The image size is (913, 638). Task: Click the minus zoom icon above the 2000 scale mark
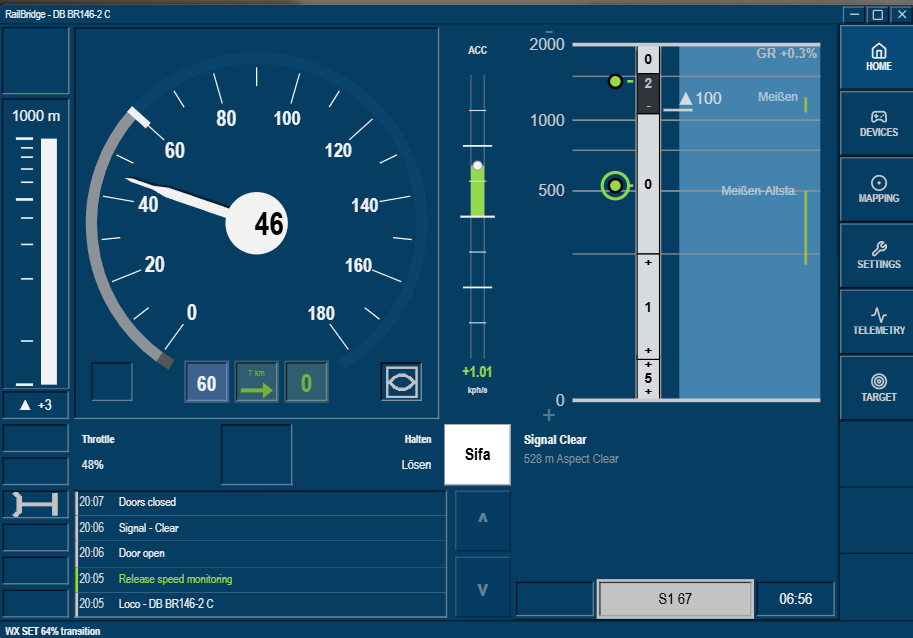(x=548, y=33)
